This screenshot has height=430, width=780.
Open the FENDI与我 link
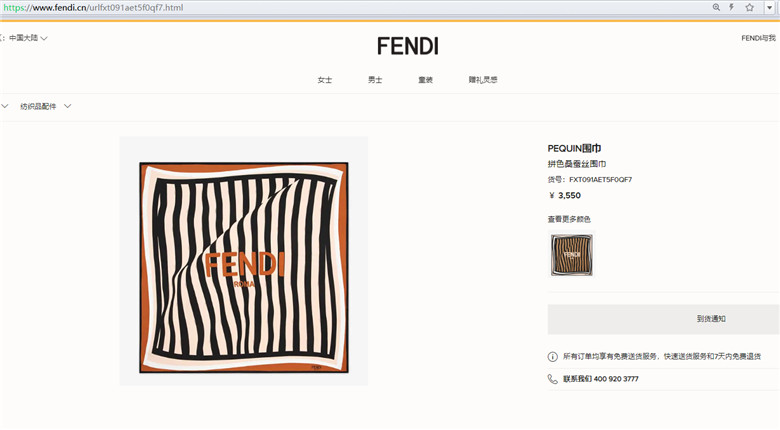pos(758,38)
